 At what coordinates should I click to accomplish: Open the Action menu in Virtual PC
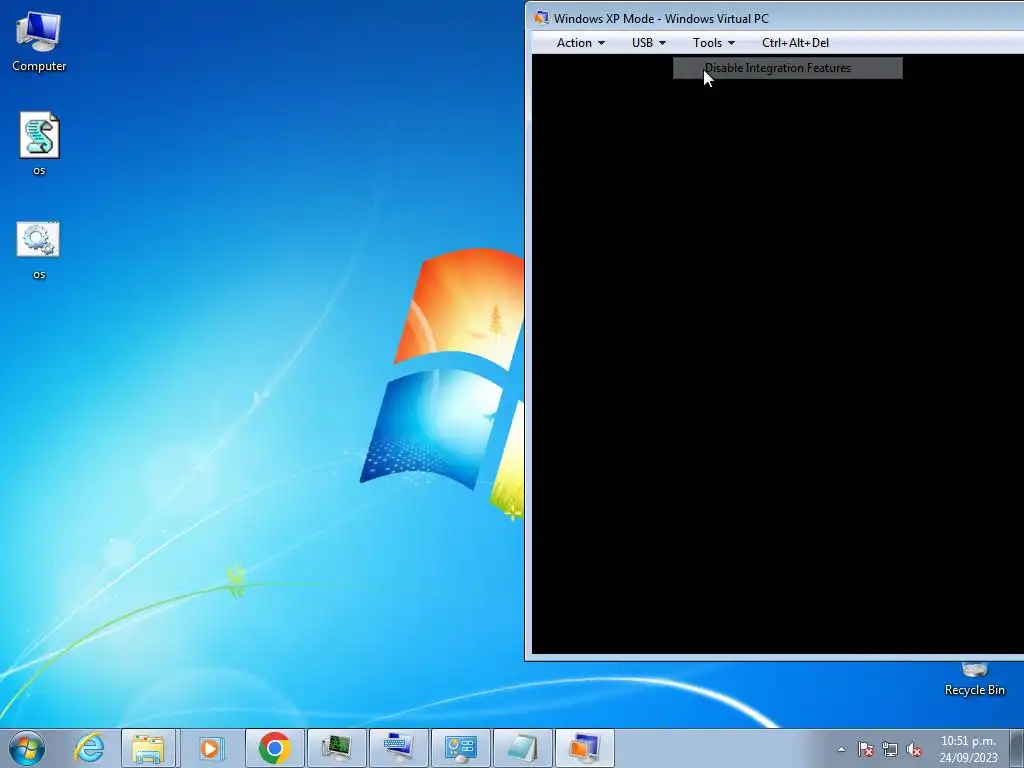click(580, 42)
